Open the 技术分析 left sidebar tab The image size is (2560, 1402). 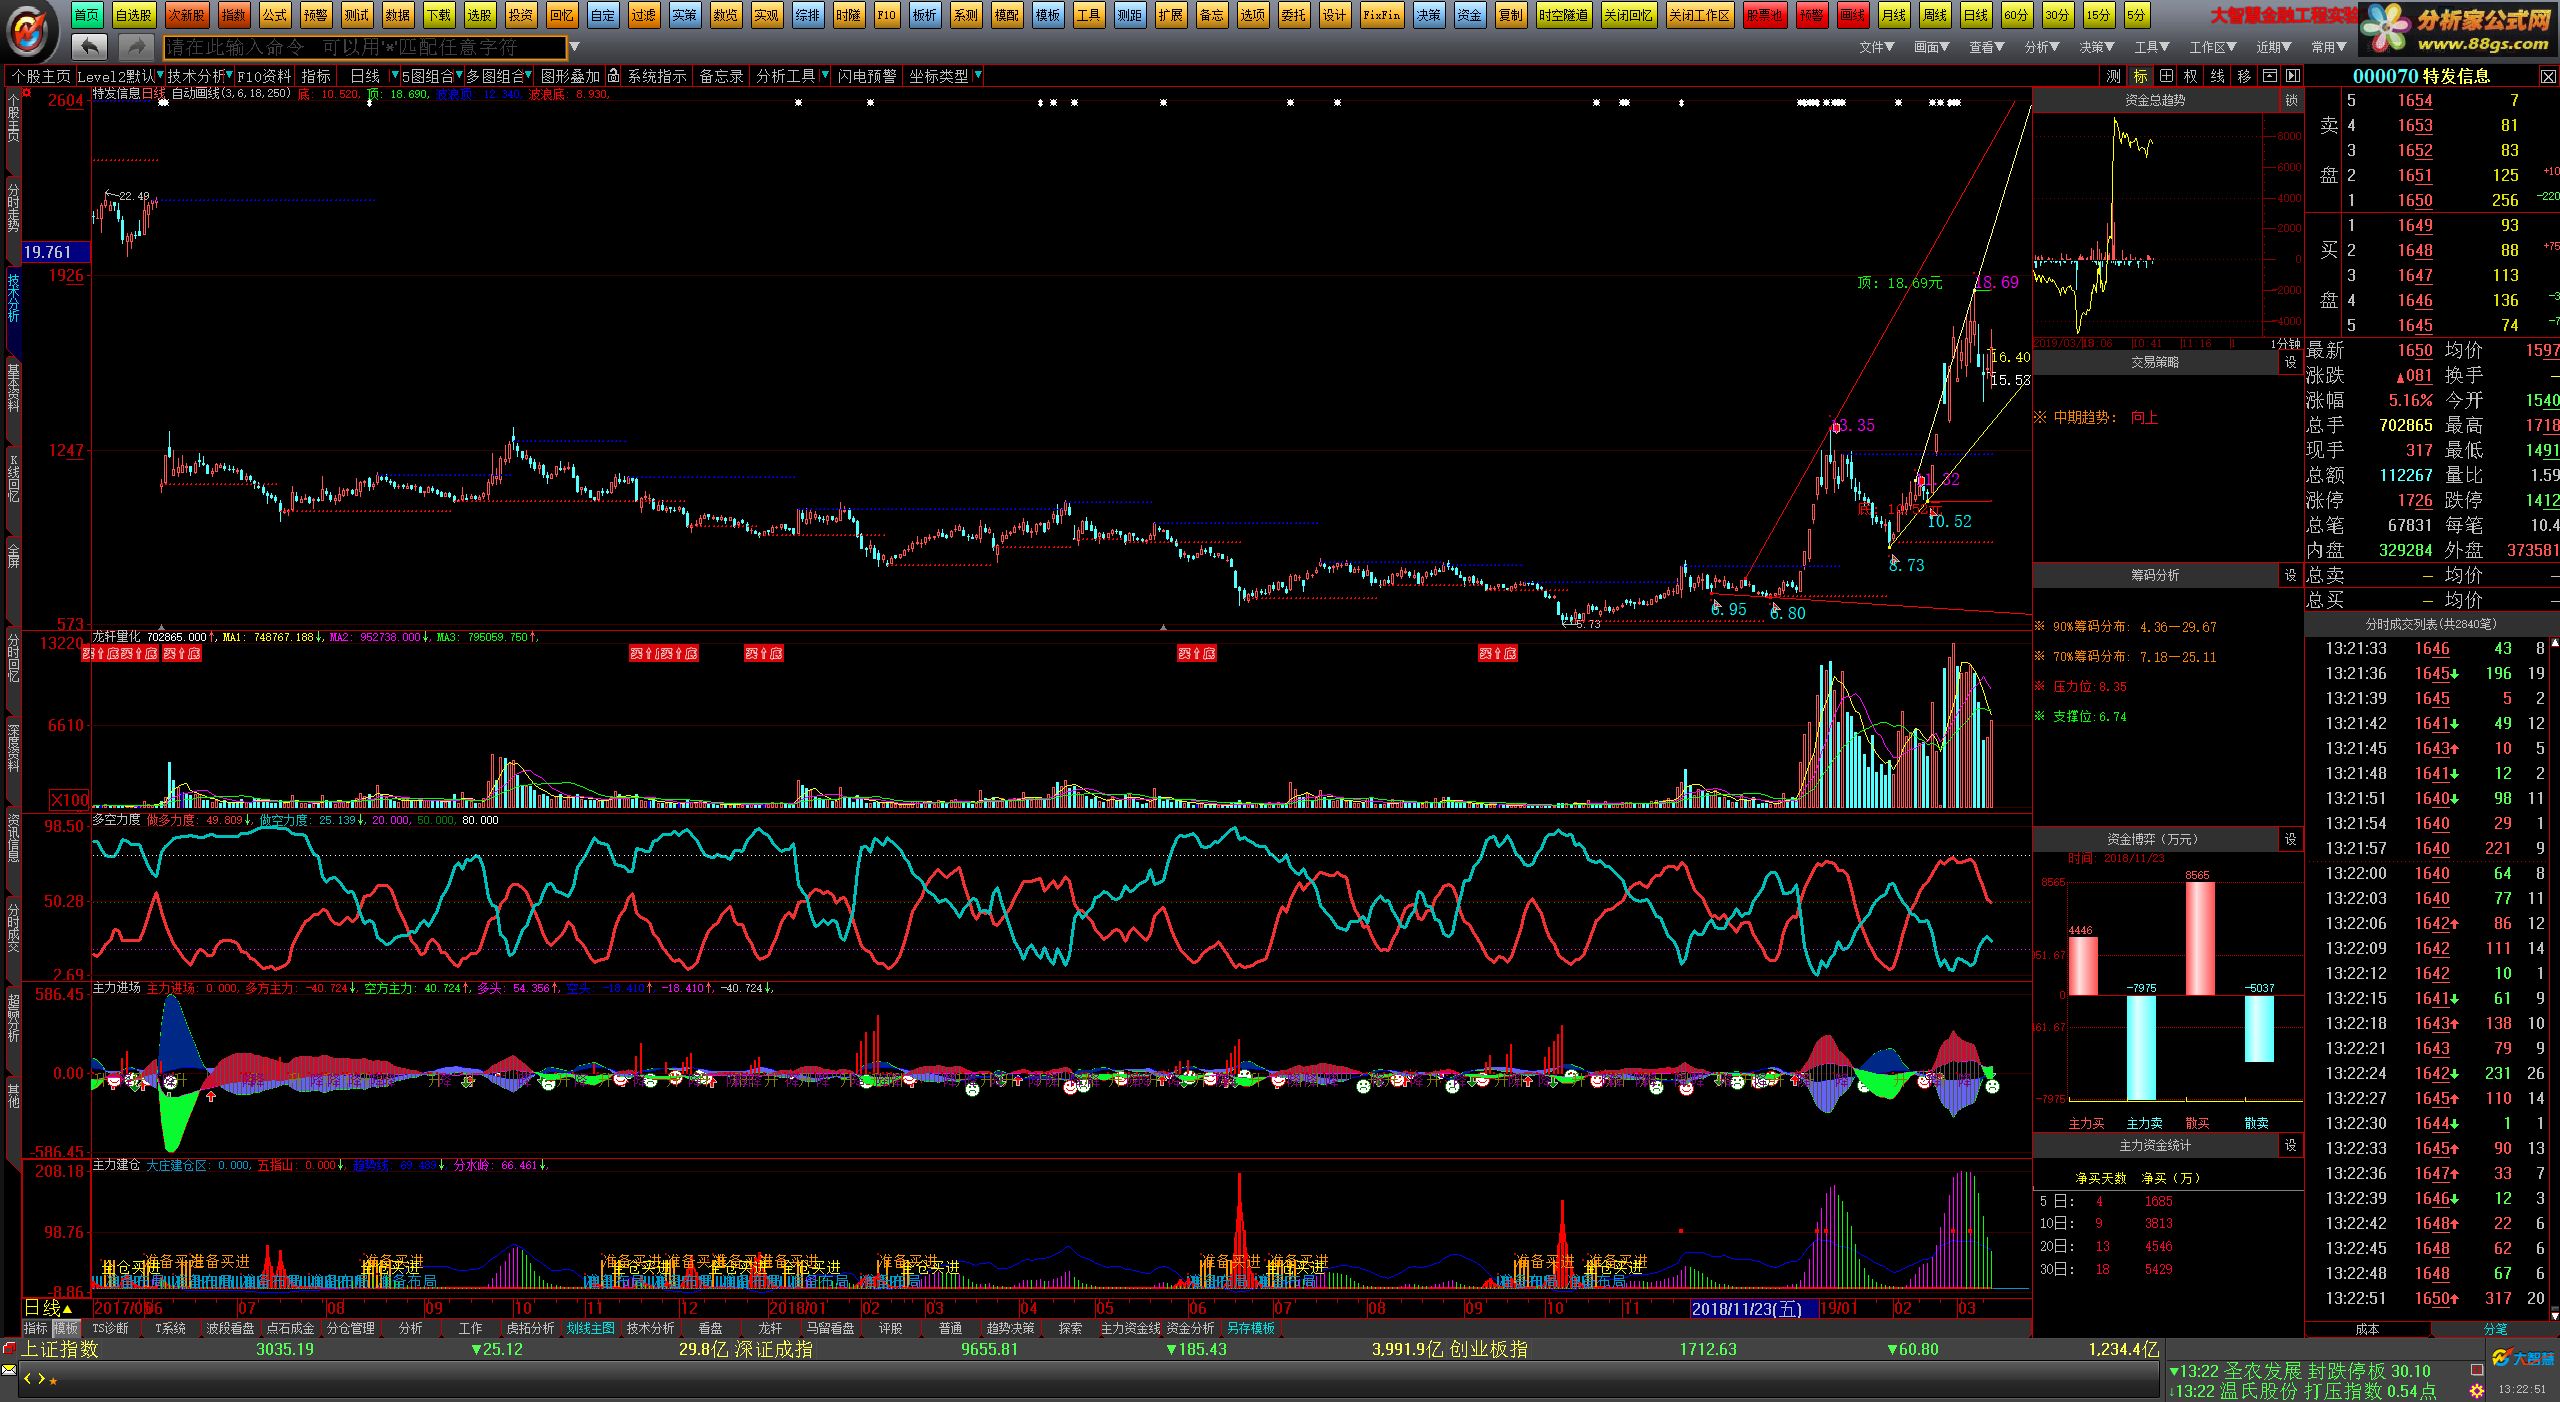tap(13, 297)
